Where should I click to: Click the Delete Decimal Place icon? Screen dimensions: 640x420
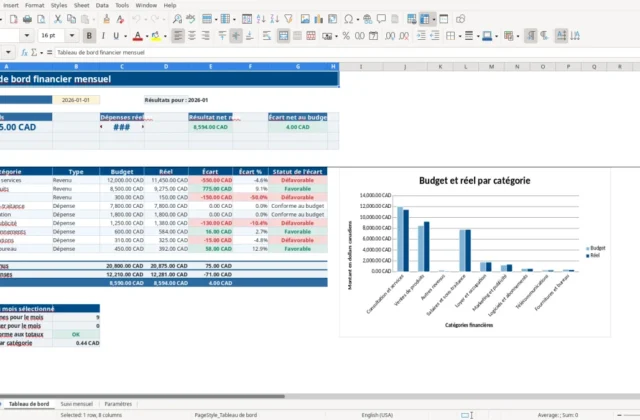[404, 36]
